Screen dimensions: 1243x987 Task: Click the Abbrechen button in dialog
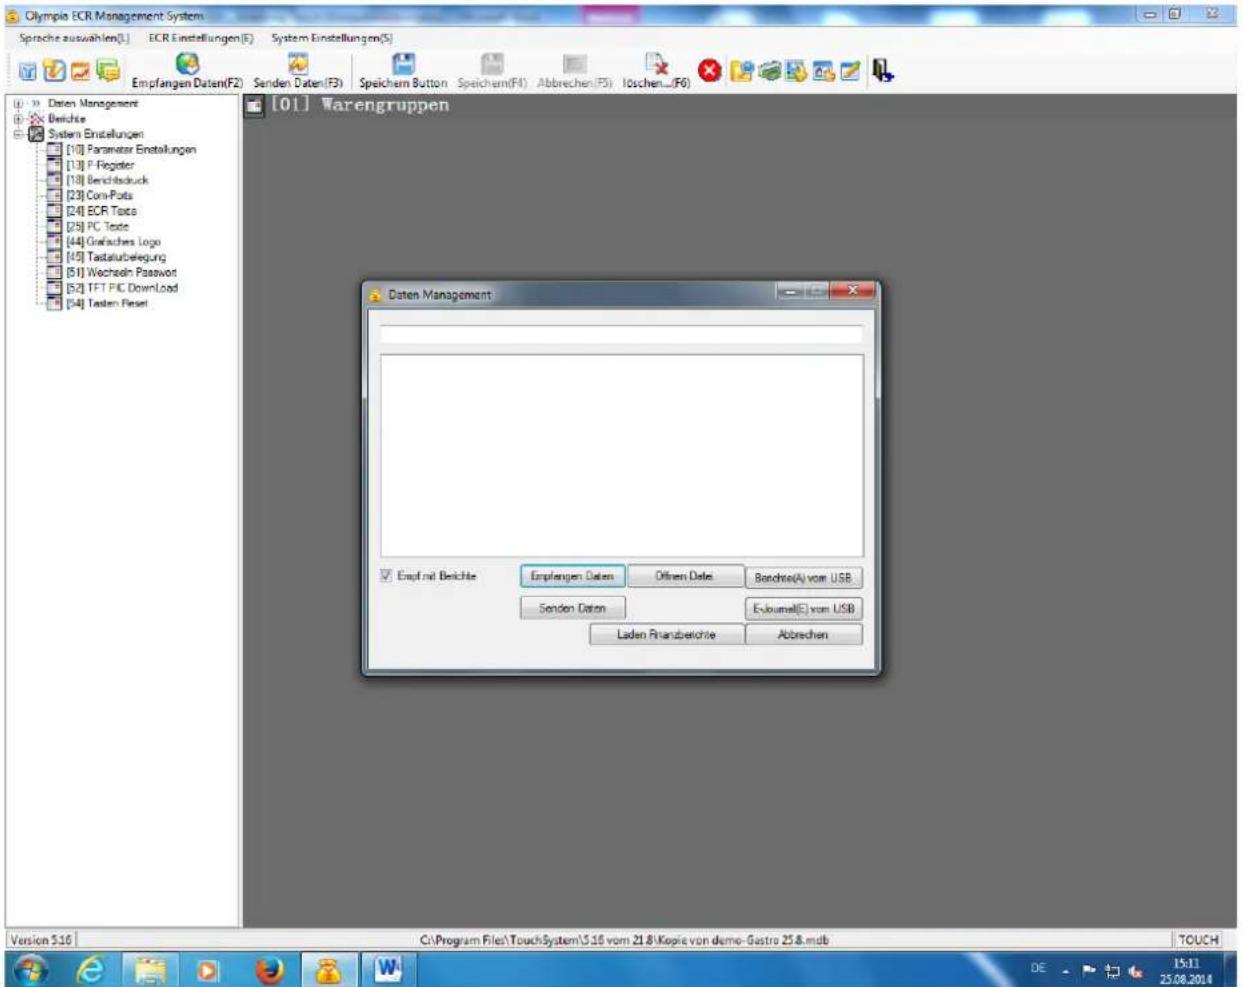803,634
